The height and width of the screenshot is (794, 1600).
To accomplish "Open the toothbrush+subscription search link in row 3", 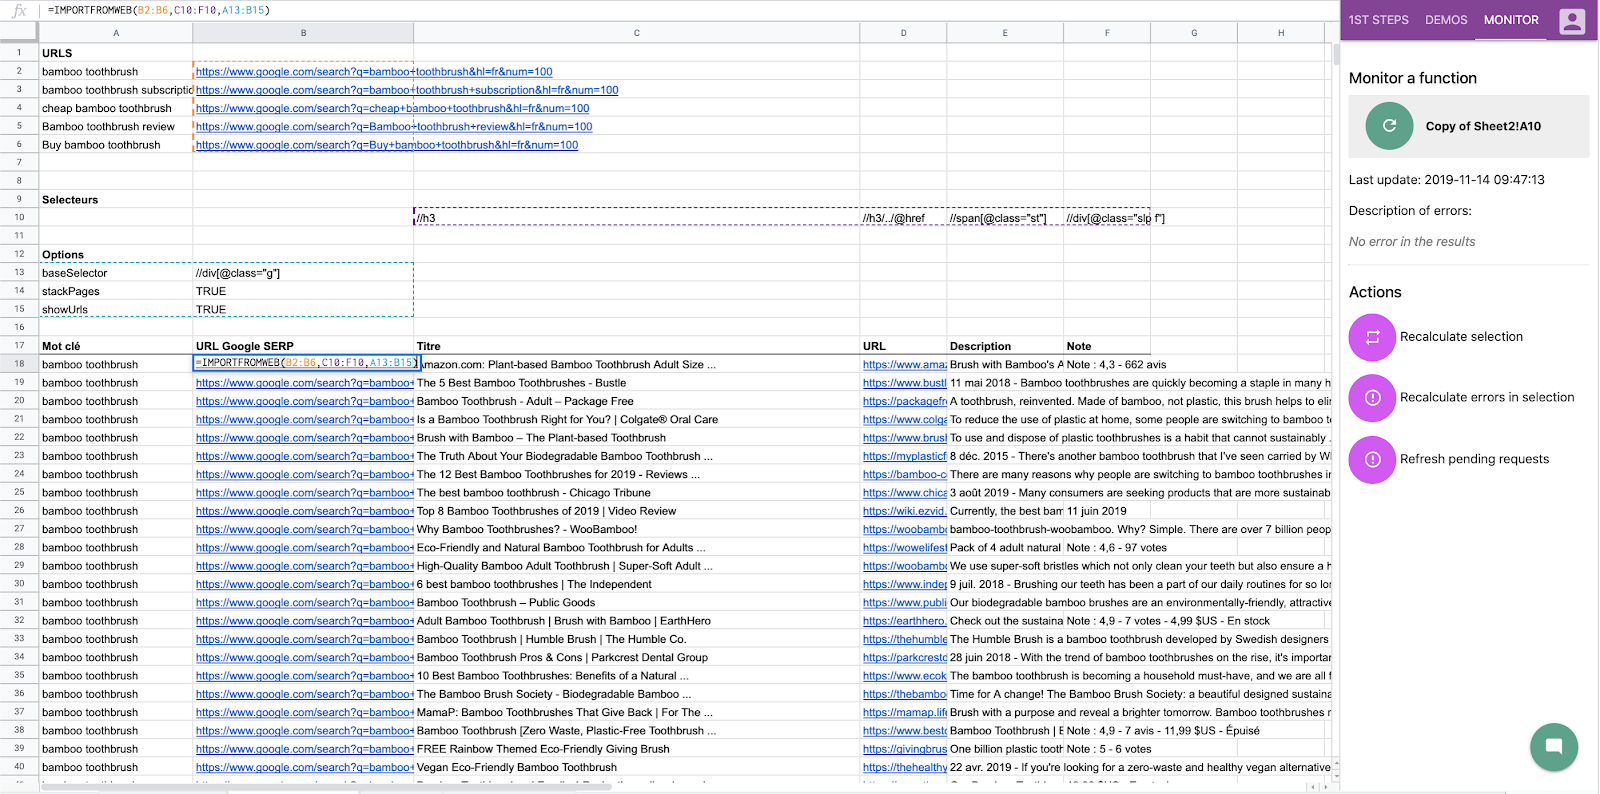I will 407,90.
